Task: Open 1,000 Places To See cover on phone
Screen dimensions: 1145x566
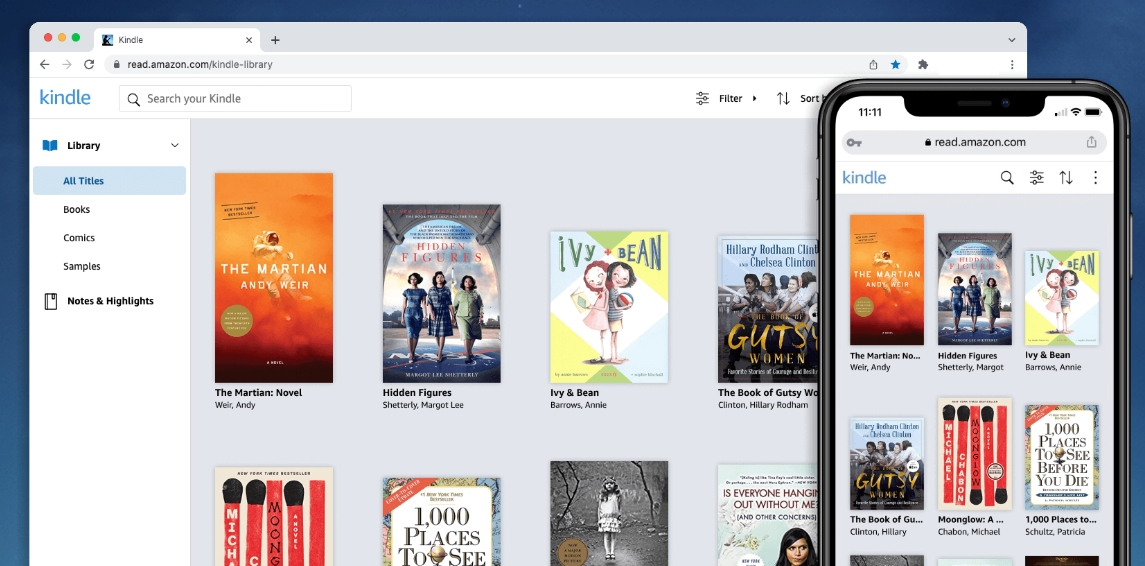Action: (x=1062, y=457)
